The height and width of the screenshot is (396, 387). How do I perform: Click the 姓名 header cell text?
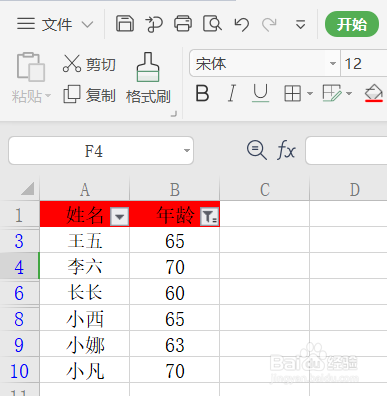[x=85, y=215]
